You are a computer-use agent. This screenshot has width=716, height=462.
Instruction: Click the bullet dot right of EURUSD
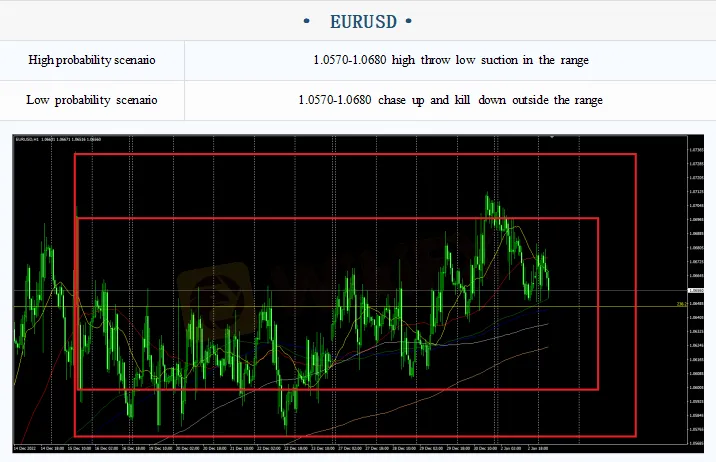click(x=409, y=20)
